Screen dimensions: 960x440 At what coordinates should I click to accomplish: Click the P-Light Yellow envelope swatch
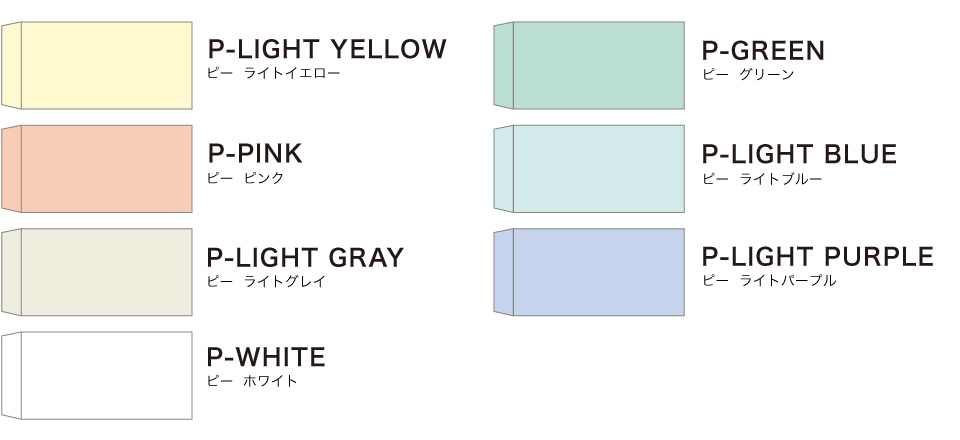click(x=97, y=65)
